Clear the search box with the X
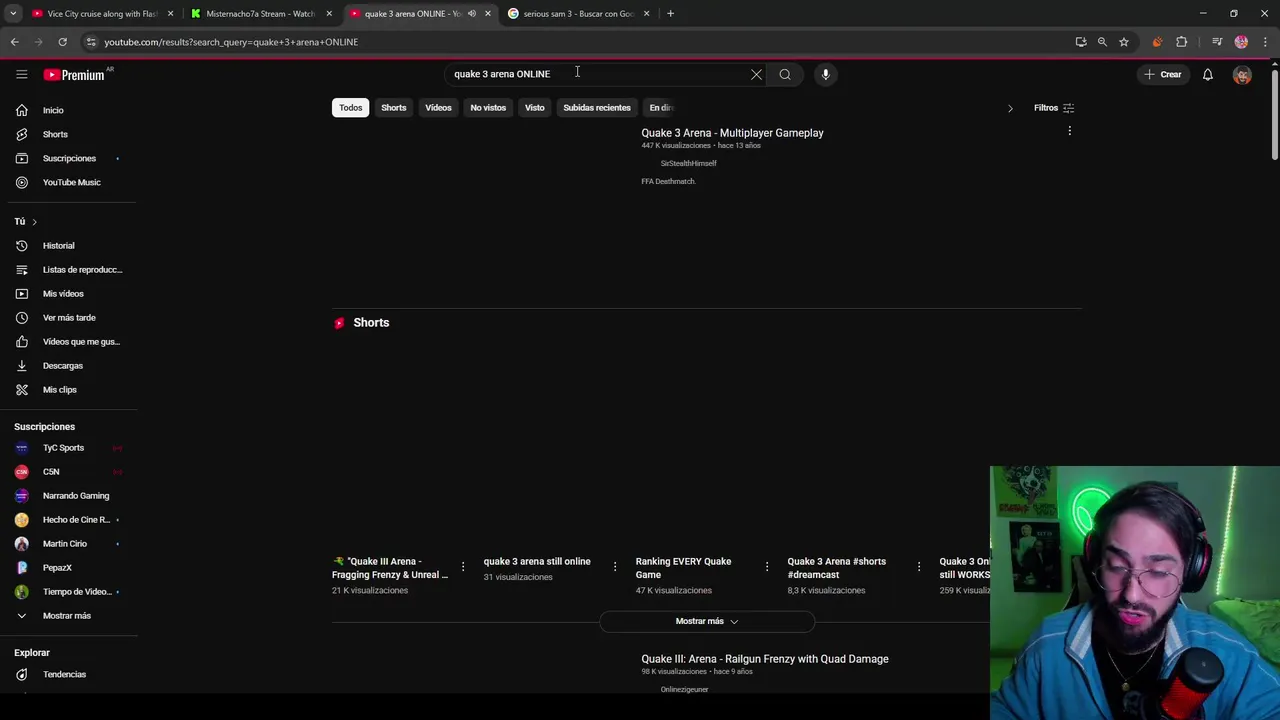Screen dimensions: 1280x720 pos(756,74)
